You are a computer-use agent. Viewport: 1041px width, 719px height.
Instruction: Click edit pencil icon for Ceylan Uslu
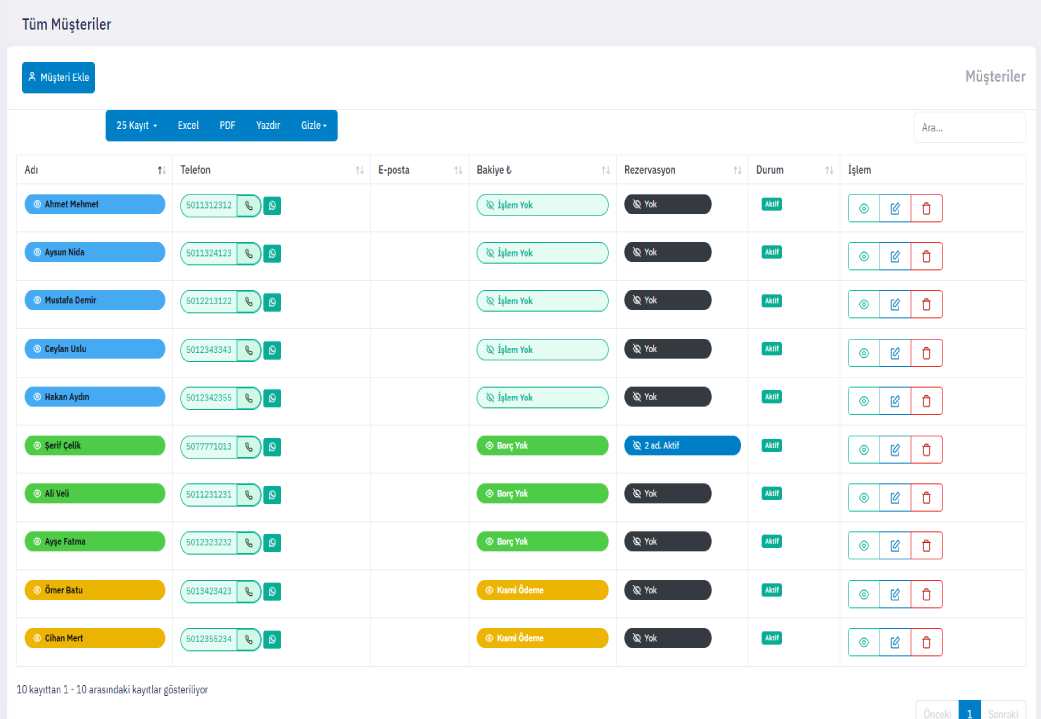[x=895, y=353]
